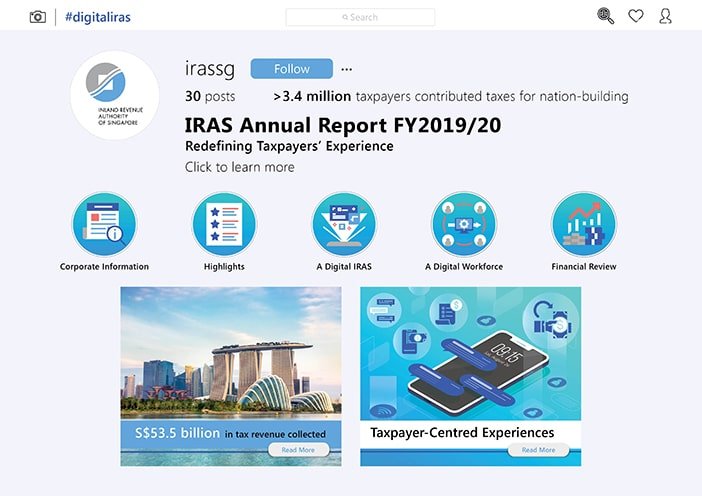Viewport: 702px width, 496px height.
Task: Expand the three-dots more options menu
Action: (347, 69)
